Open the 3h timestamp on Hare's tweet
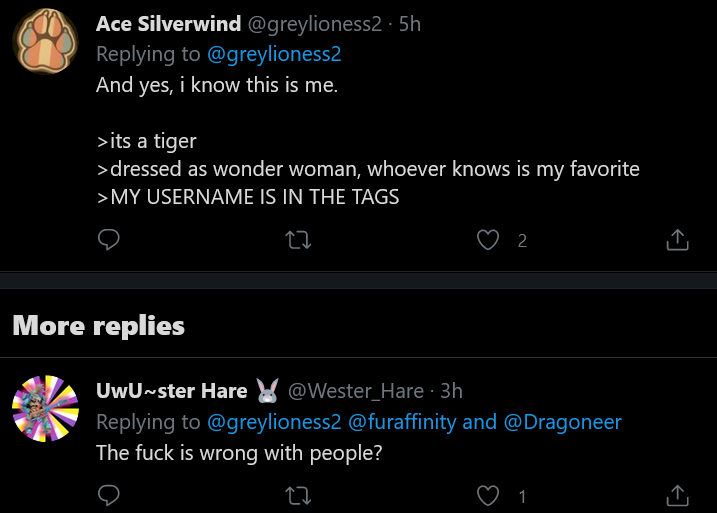 [x=451, y=391]
